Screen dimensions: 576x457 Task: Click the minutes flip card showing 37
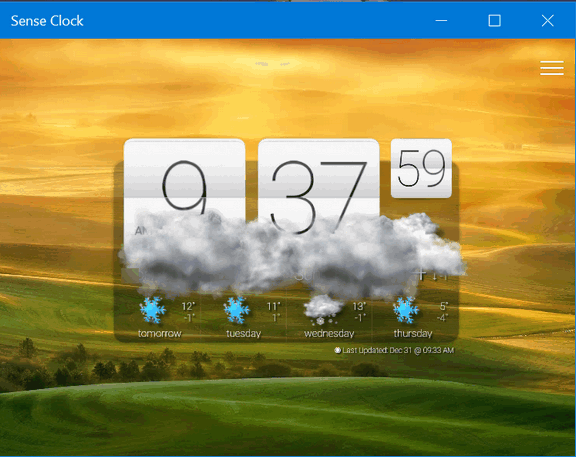point(318,186)
